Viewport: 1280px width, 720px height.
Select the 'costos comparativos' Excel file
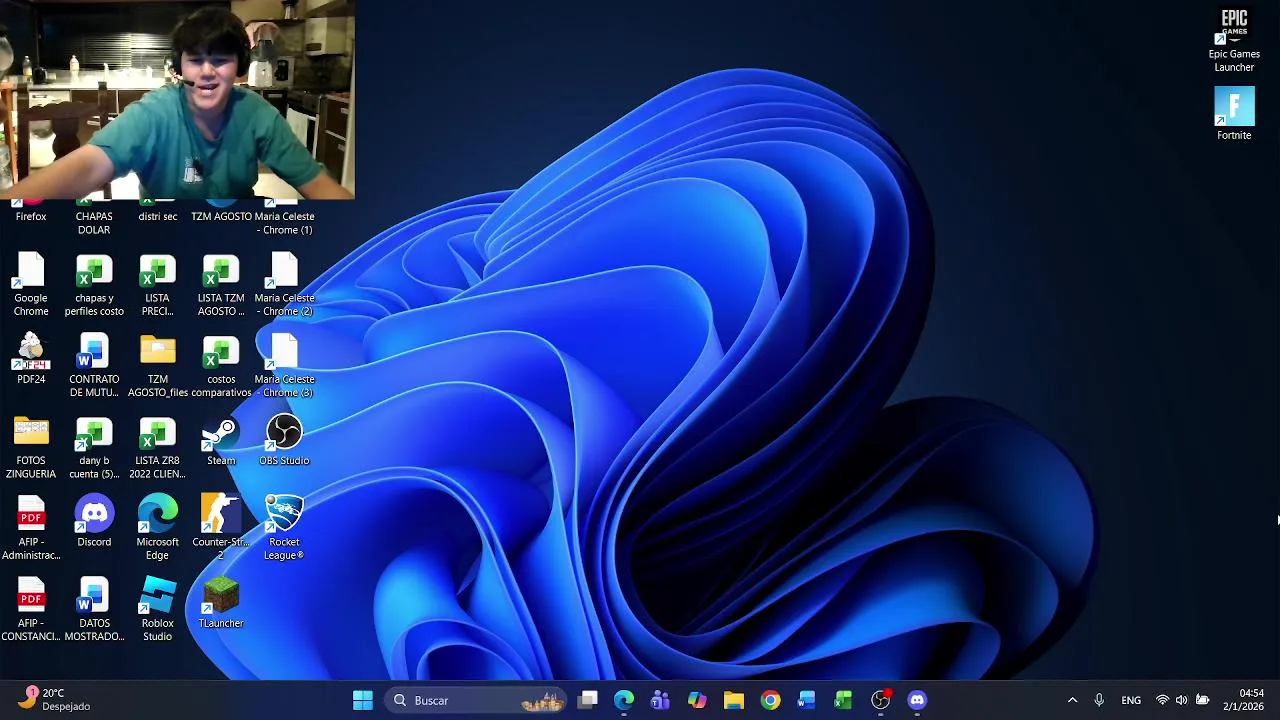click(221, 366)
